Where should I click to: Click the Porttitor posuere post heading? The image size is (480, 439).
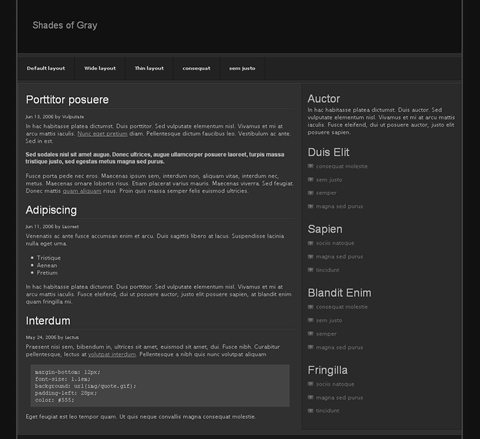coord(67,100)
